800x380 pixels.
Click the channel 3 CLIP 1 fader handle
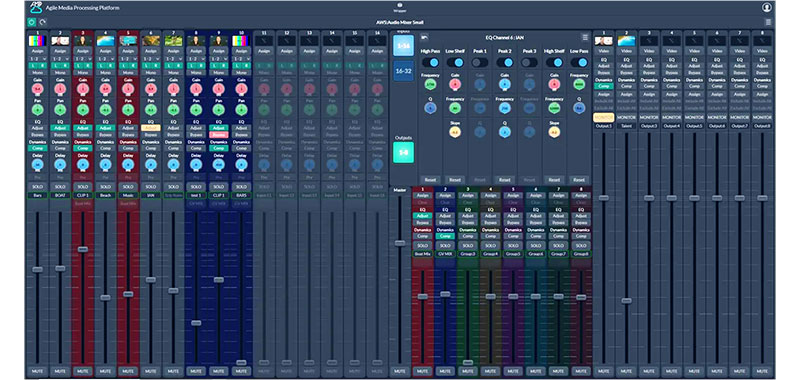pos(83,249)
